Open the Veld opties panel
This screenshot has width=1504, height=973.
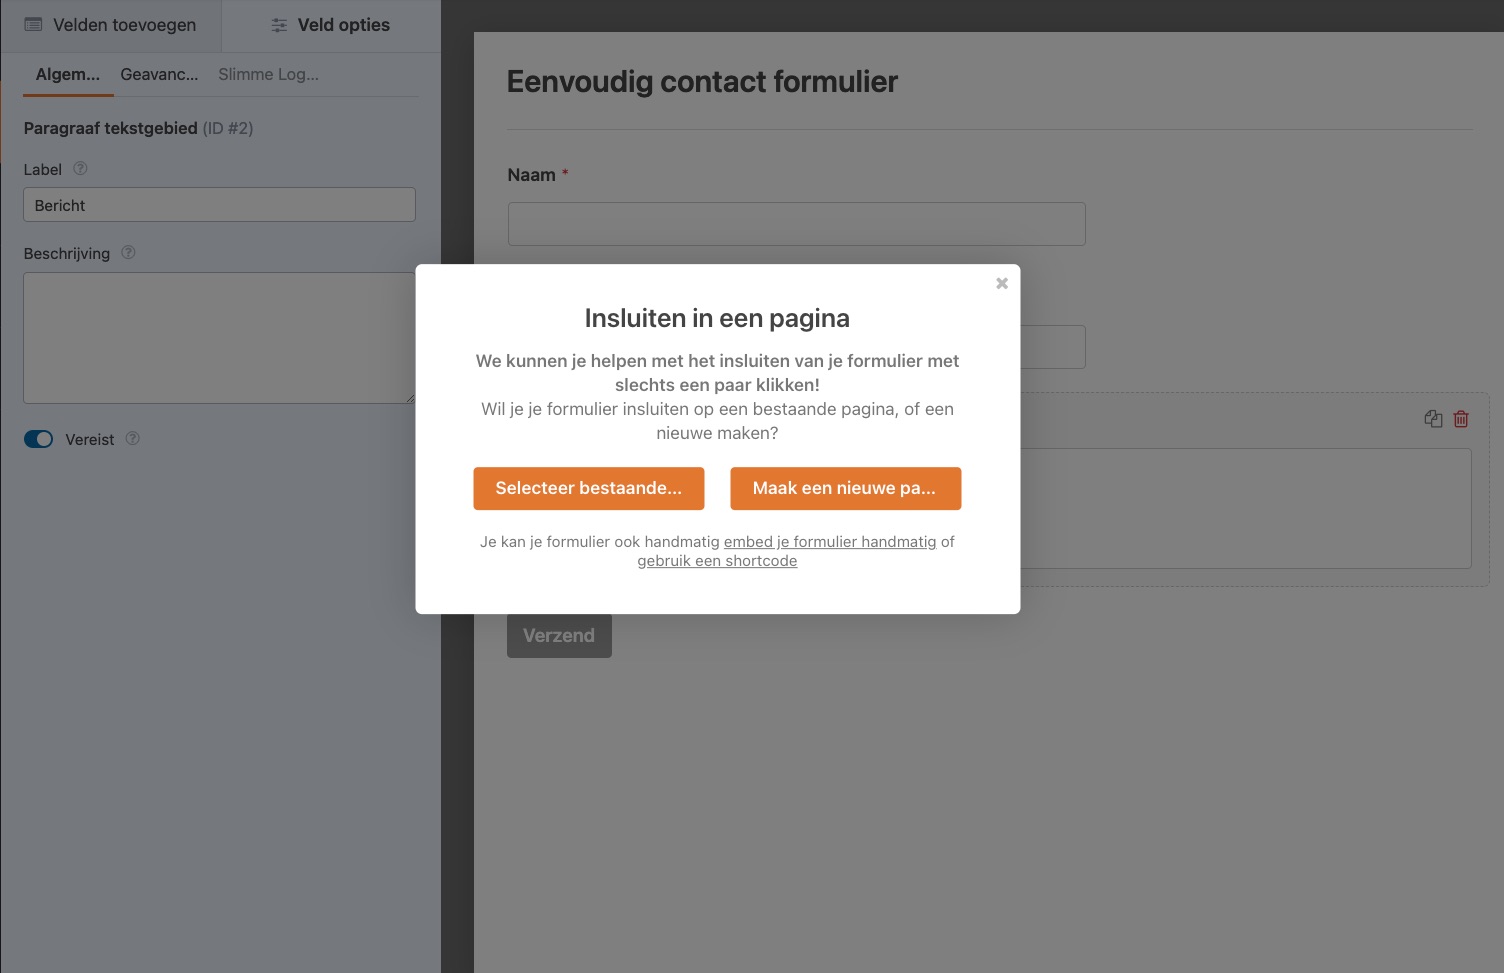[x=330, y=24]
